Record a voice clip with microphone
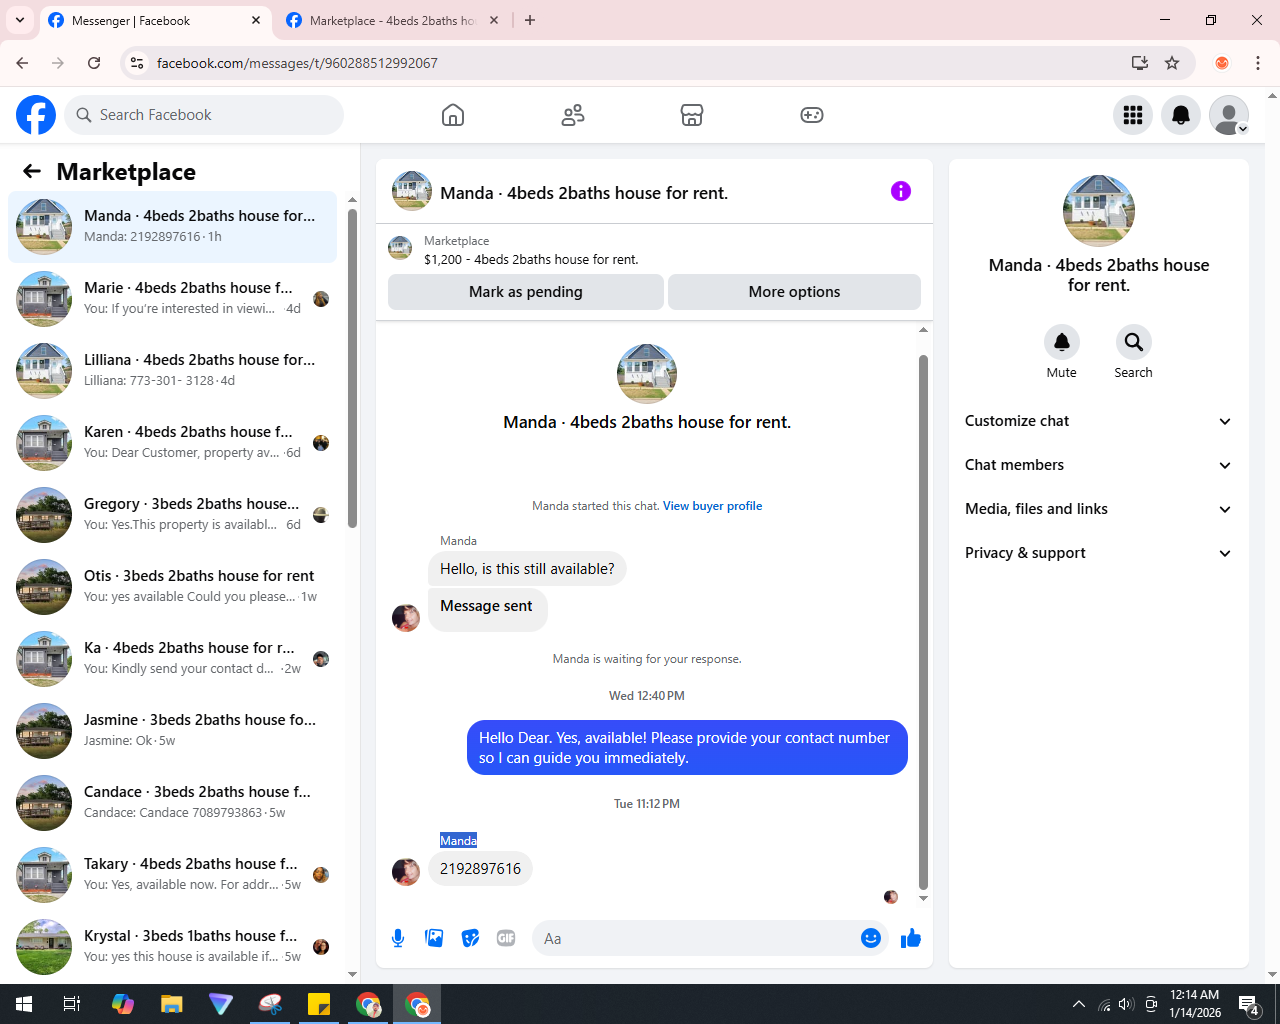 (398, 938)
